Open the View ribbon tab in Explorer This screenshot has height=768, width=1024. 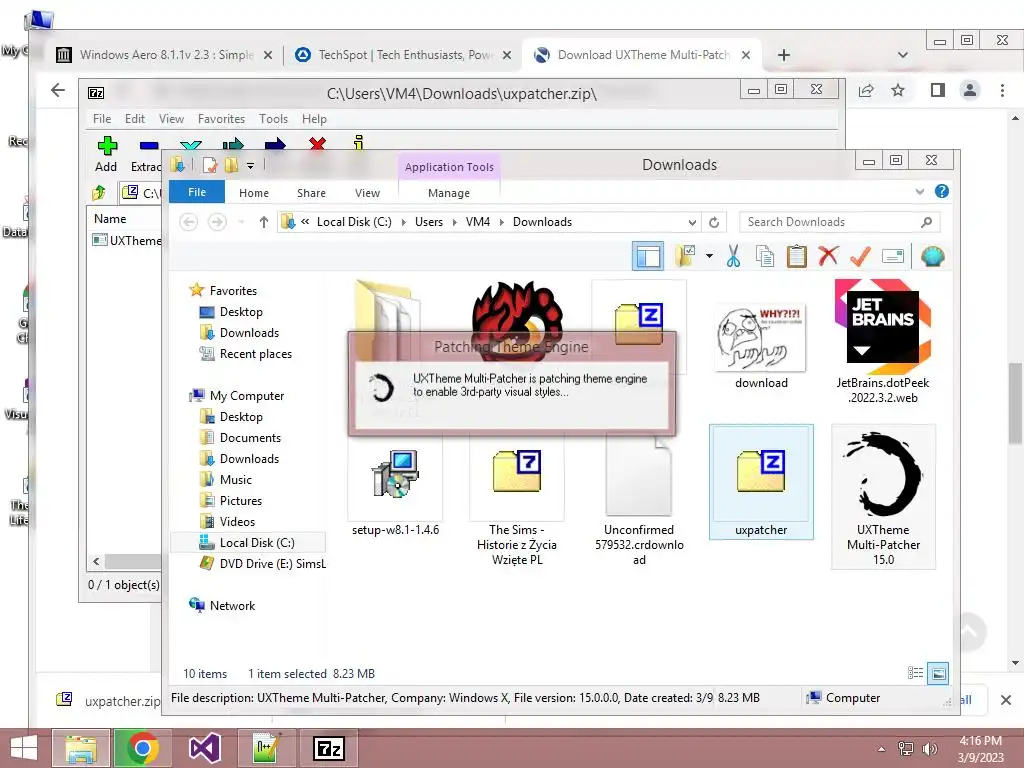367,193
